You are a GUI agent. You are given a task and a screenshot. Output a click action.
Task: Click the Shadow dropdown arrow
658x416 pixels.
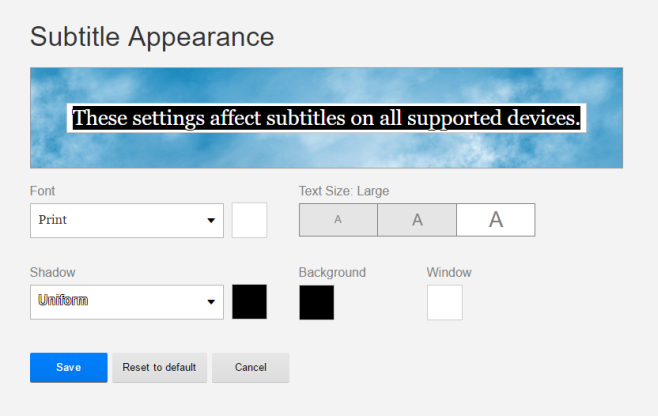[211, 302]
